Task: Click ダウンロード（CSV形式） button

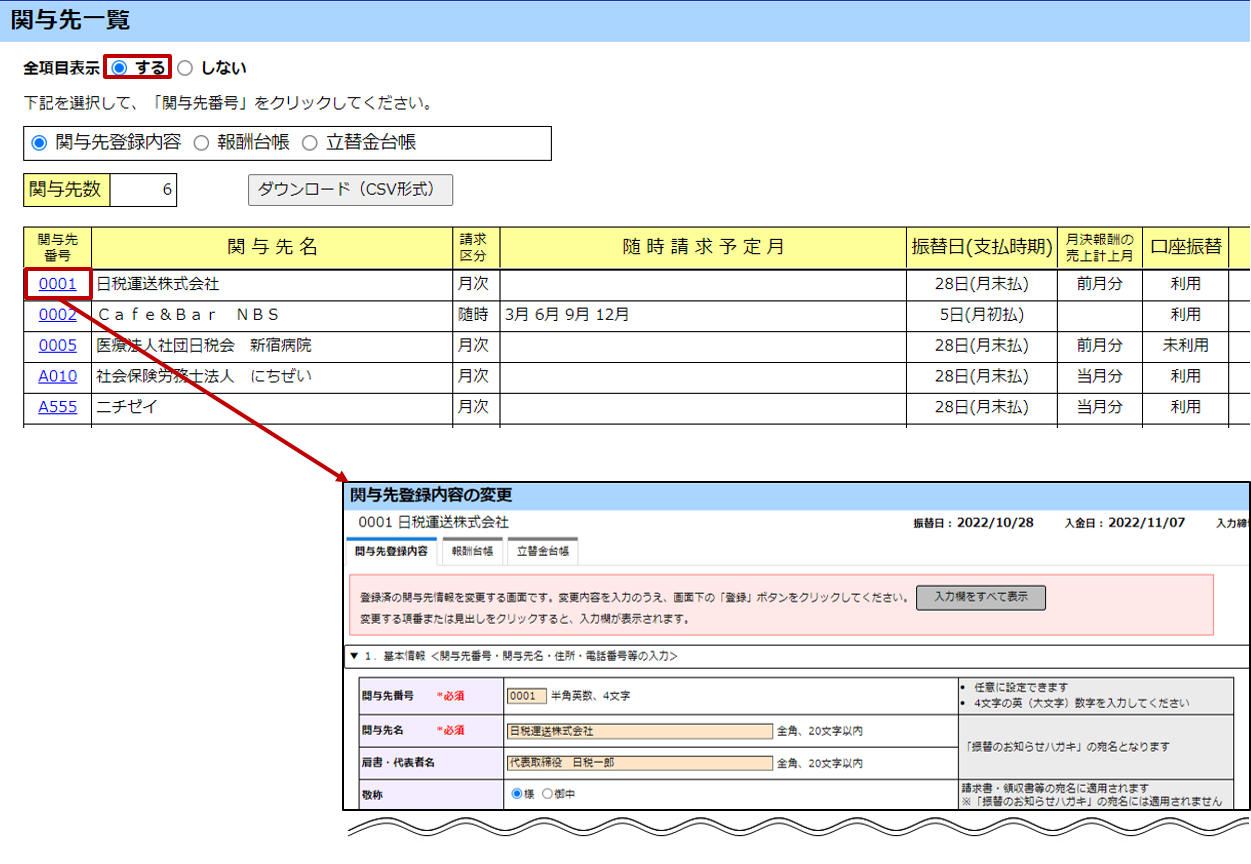Action: pos(350,190)
